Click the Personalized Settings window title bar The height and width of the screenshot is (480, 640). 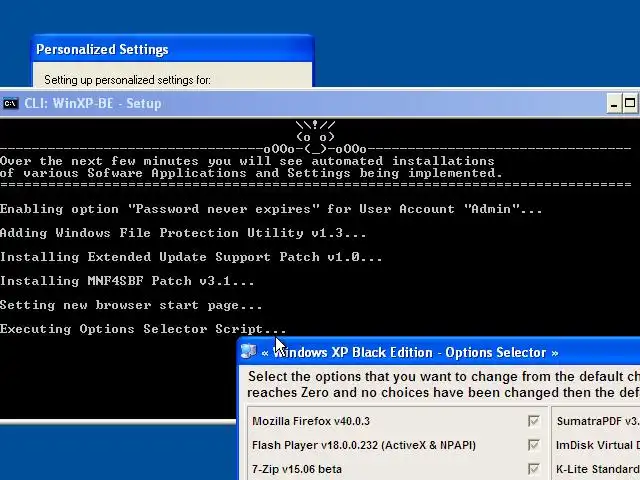coord(172,49)
